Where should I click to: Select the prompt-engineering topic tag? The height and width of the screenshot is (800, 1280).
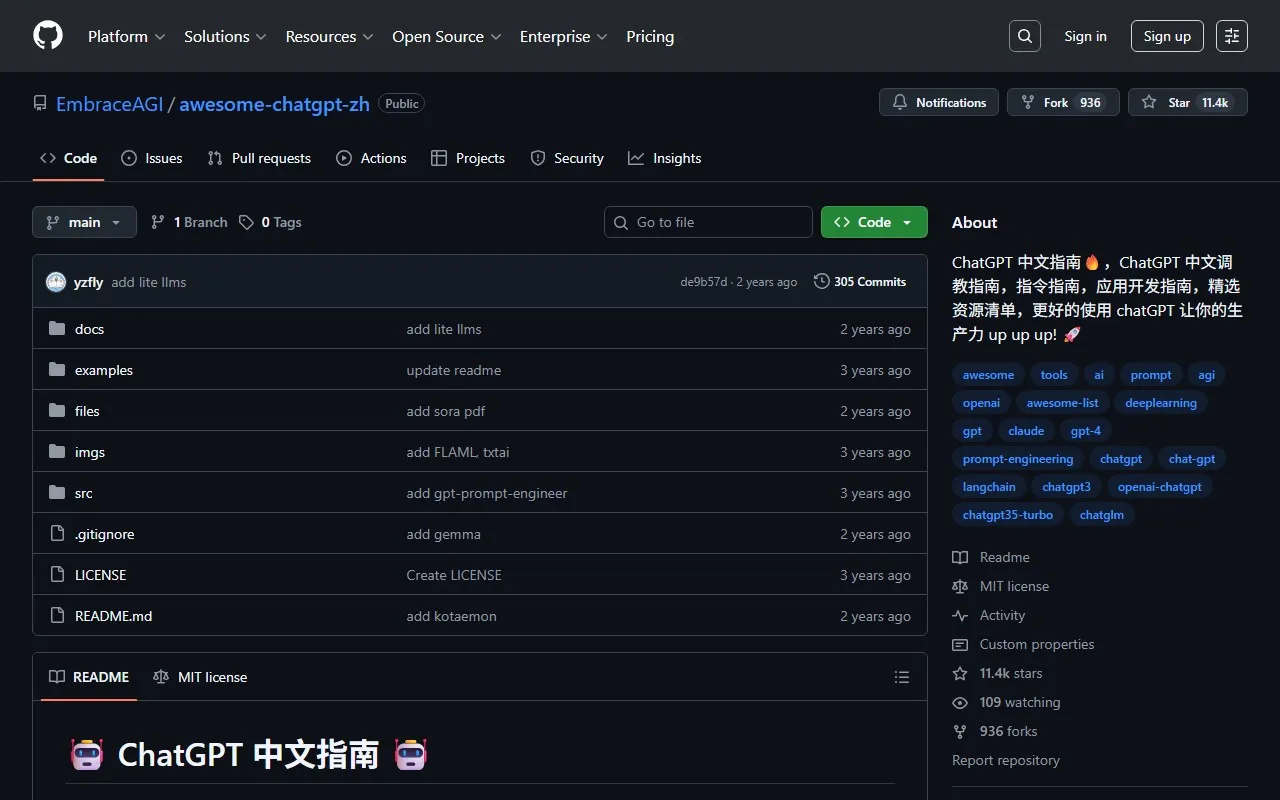click(x=1017, y=459)
